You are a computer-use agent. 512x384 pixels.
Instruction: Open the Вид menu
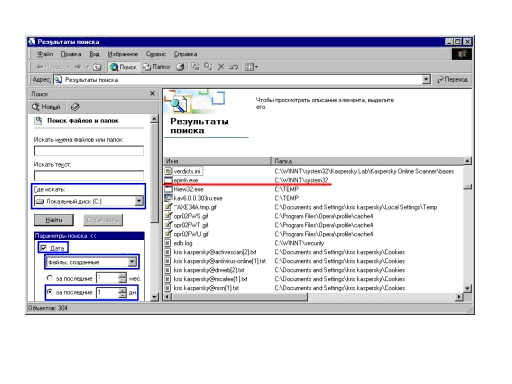pos(94,54)
